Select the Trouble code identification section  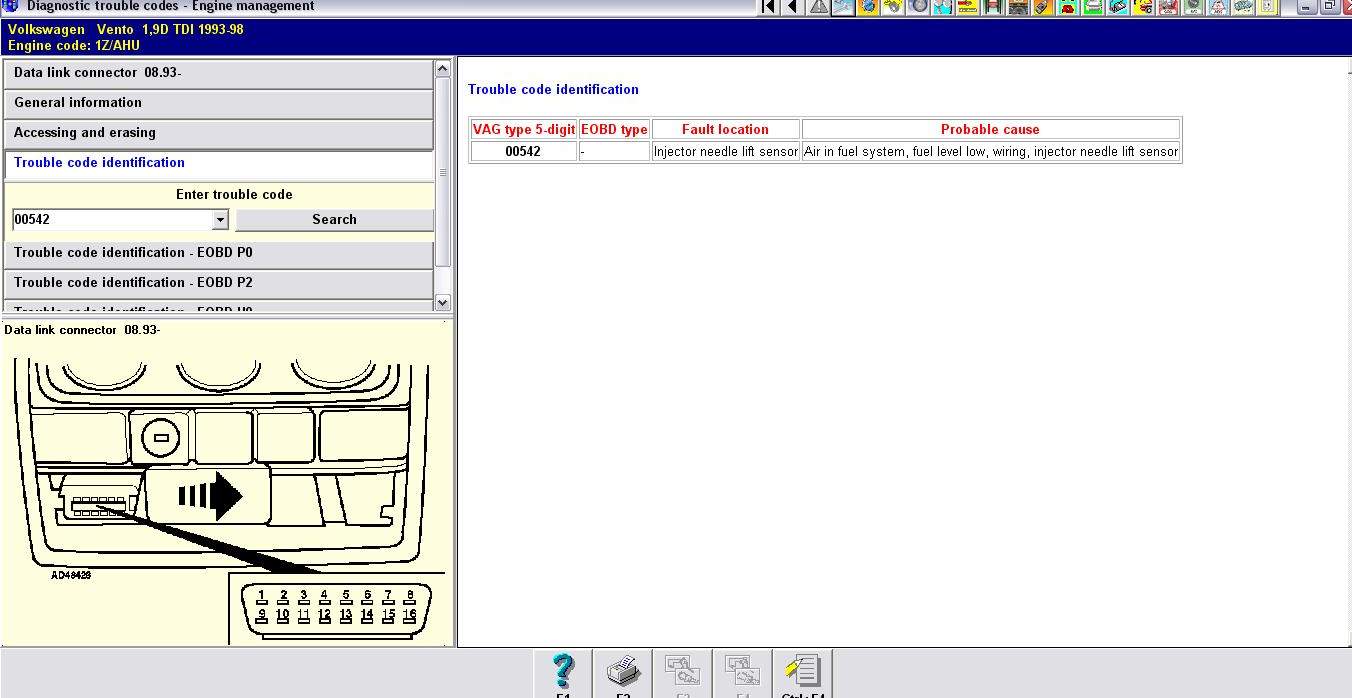(x=219, y=163)
